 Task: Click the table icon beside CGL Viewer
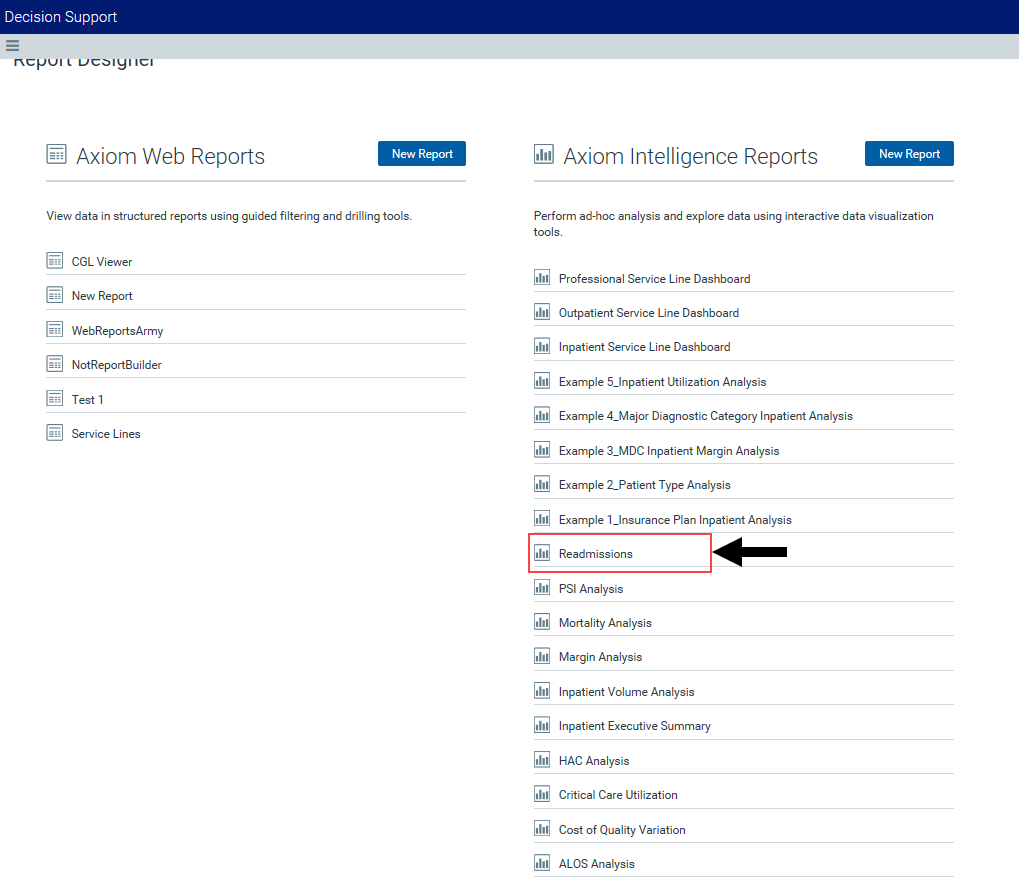point(55,261)
